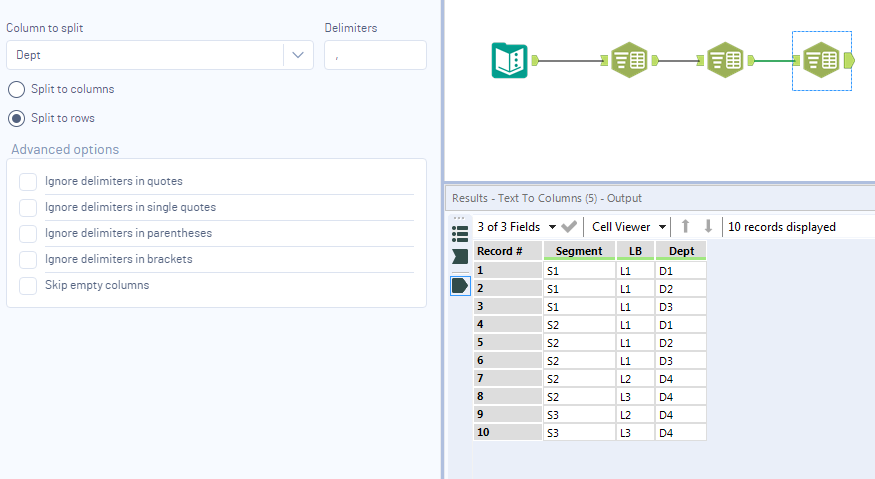Open the Column to split dropdown
Screen dimensions: 875x479
298,56
